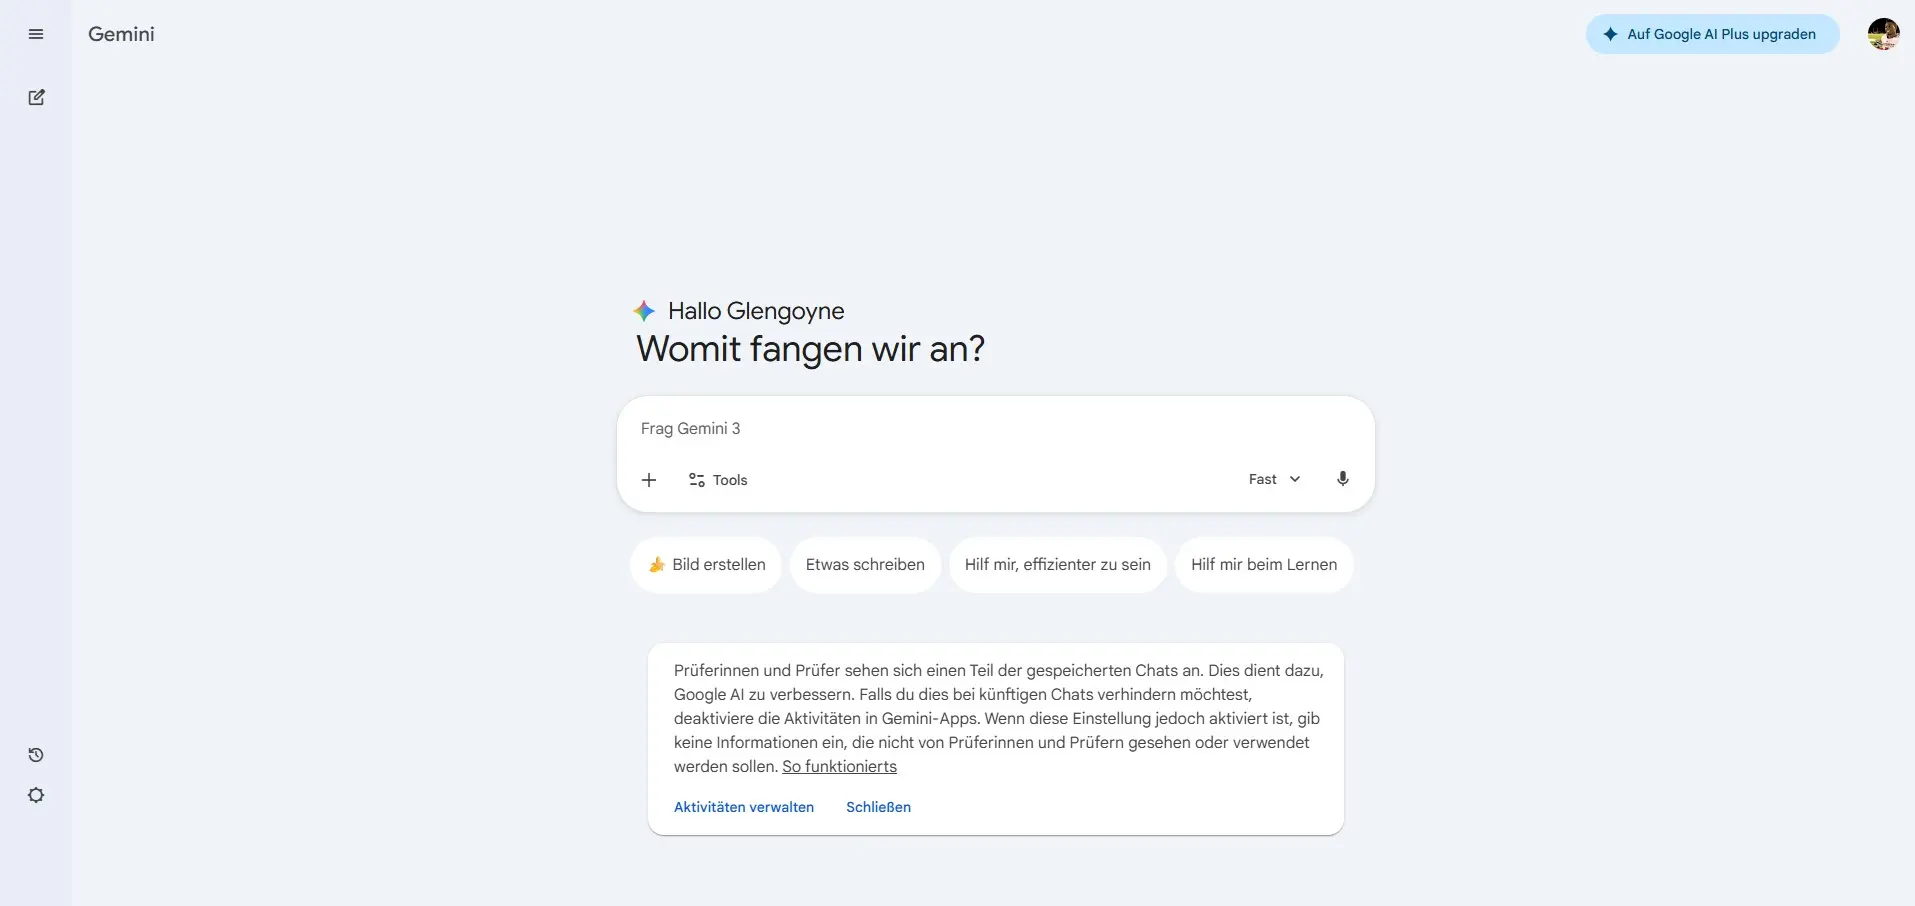This screenshot has height=906, width=1915.
Task: Focus the 'Frag Gemini 3' prompt field
Action: tap(995, 428)
